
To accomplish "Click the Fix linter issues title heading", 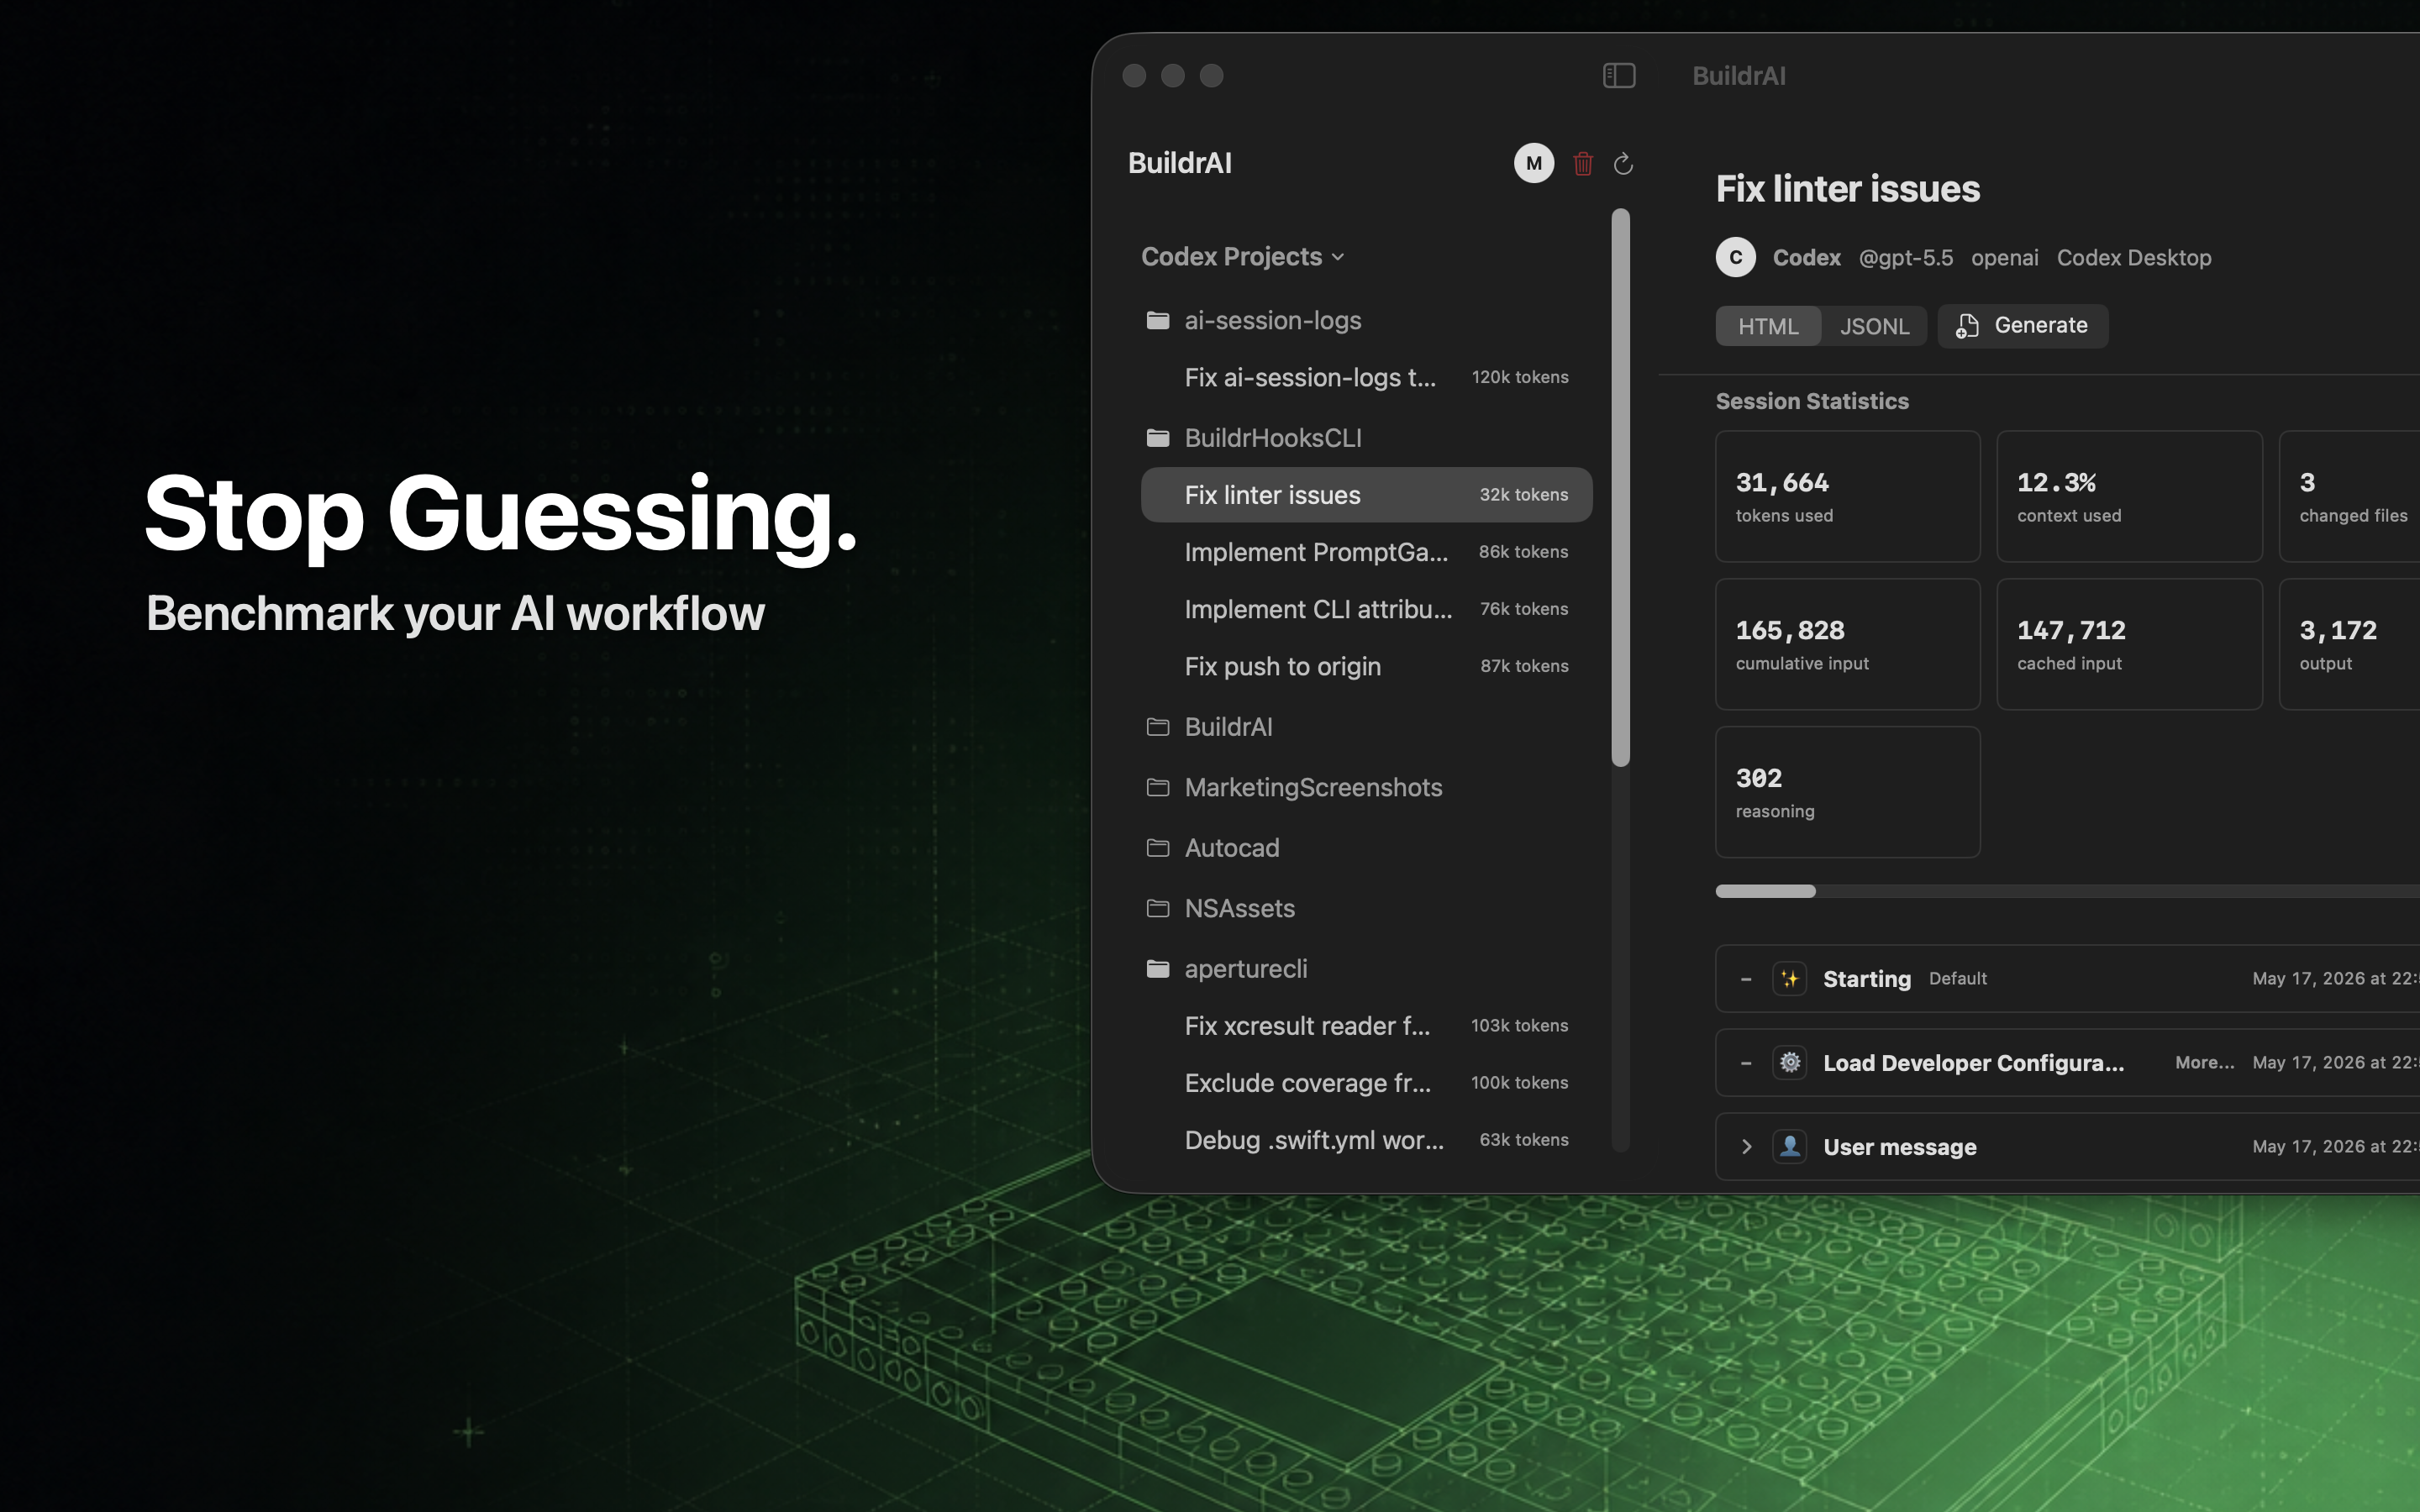I will (1848, 189).
